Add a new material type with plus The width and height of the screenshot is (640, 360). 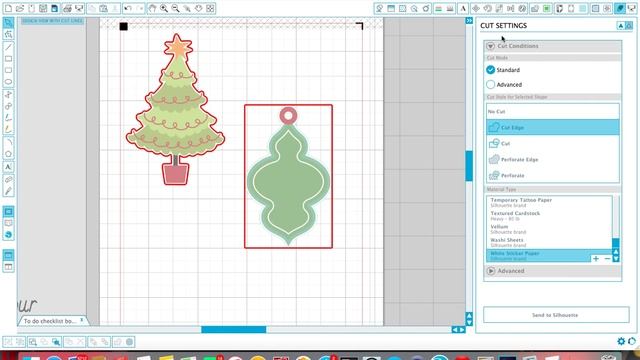click(596, 259)
